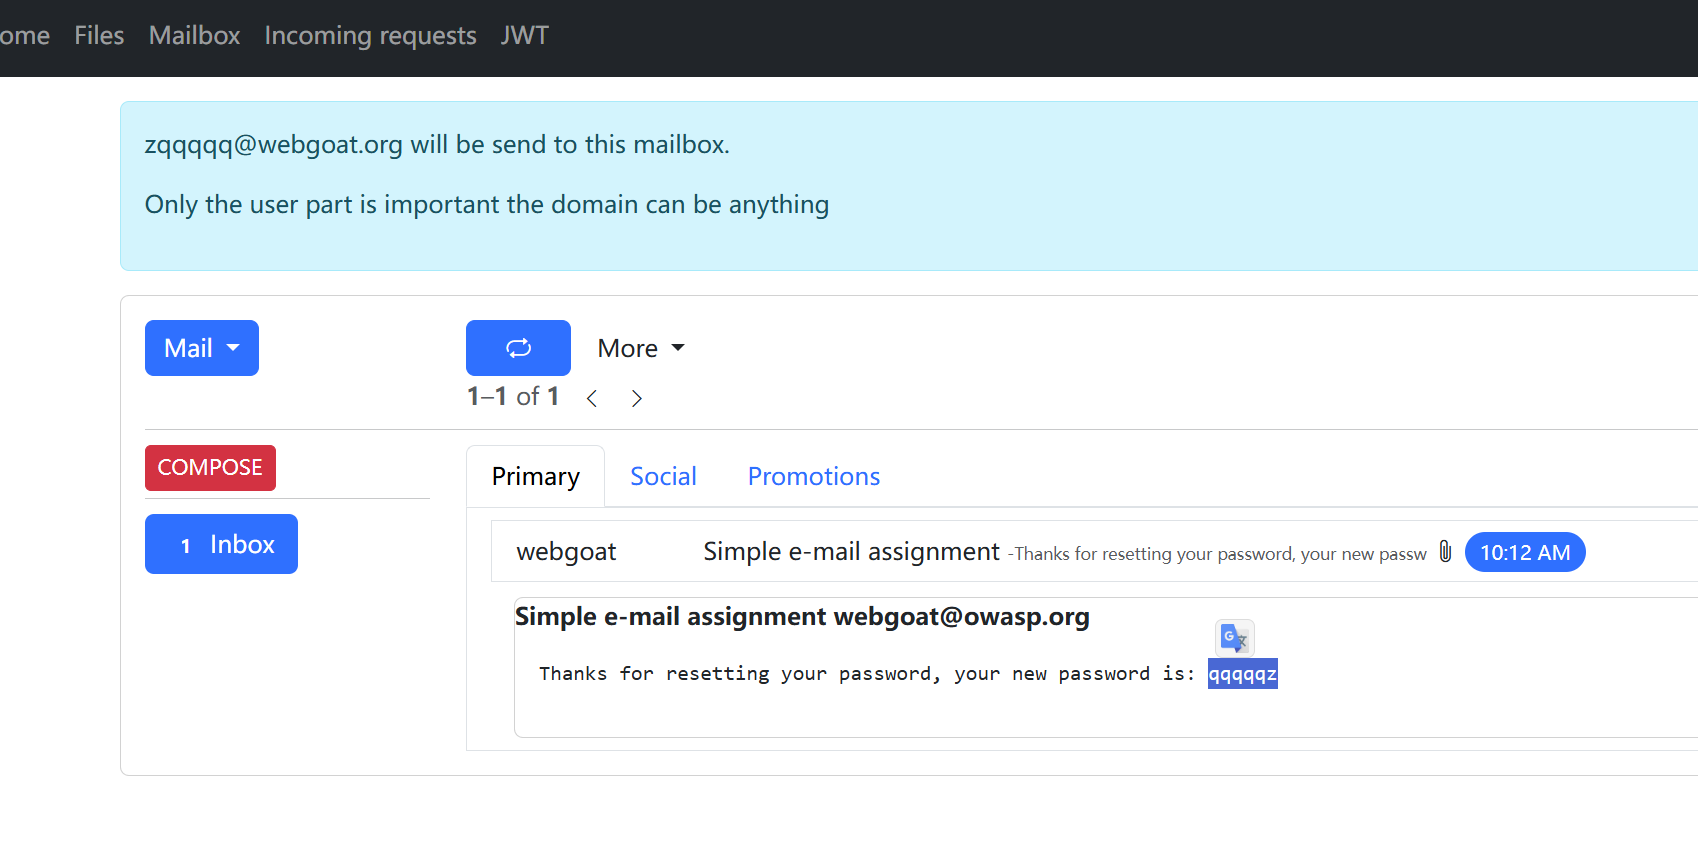Navigate to Incoming requests page
Image resolution: width=1698 pixels, height=867 pixels.
coord(370,36)
